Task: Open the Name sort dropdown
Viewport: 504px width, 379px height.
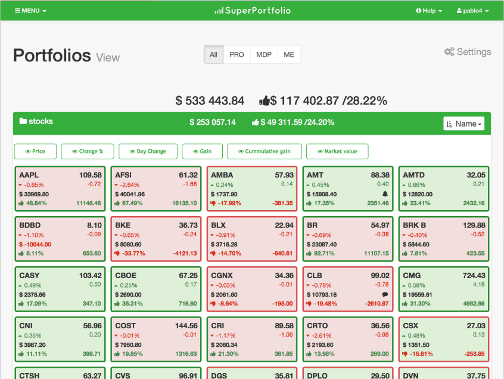Action: [x=464, y=124]
